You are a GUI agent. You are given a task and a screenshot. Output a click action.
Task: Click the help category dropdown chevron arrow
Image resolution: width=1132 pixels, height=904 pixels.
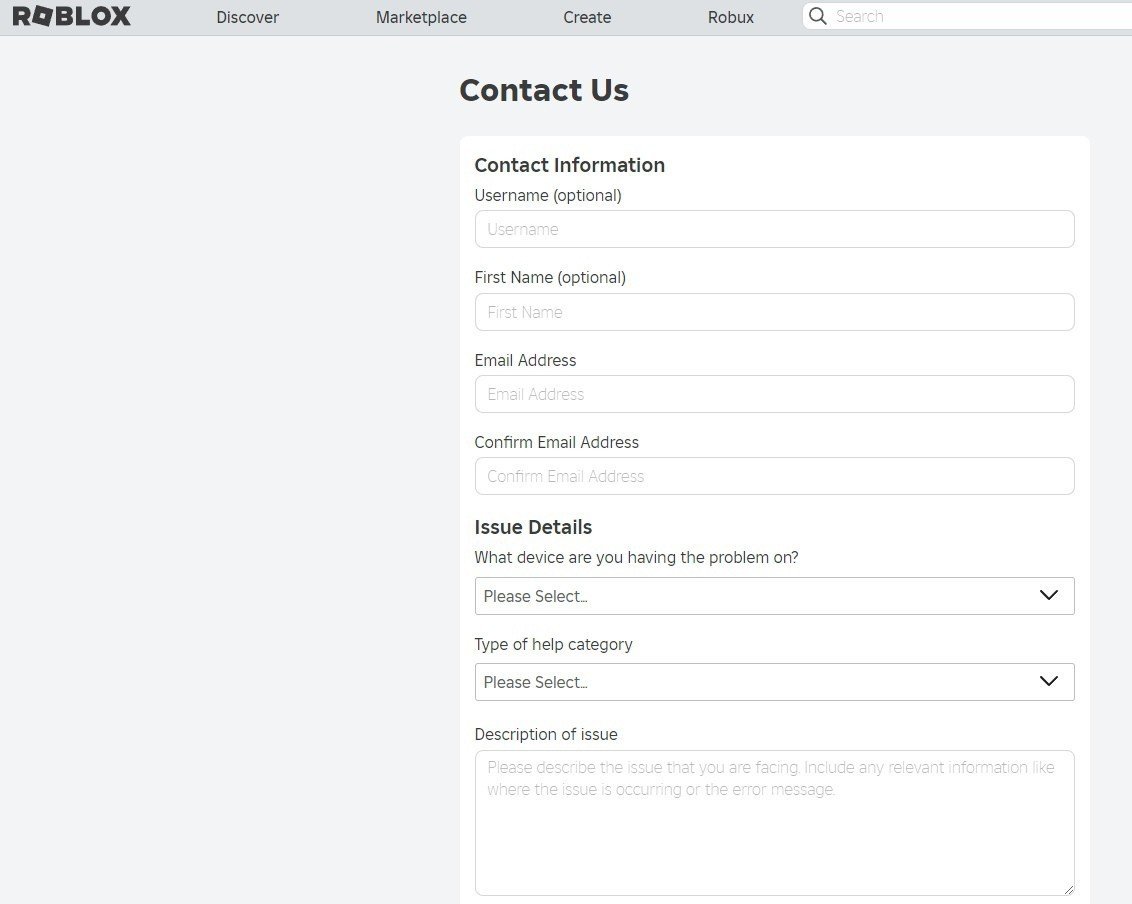(x=1048, y=681)
